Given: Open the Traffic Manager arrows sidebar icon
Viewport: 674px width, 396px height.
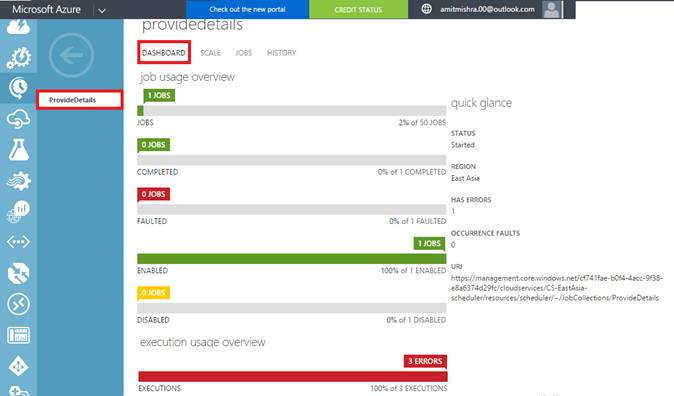Looking at the screenshot, I should [x=18, y=273].
